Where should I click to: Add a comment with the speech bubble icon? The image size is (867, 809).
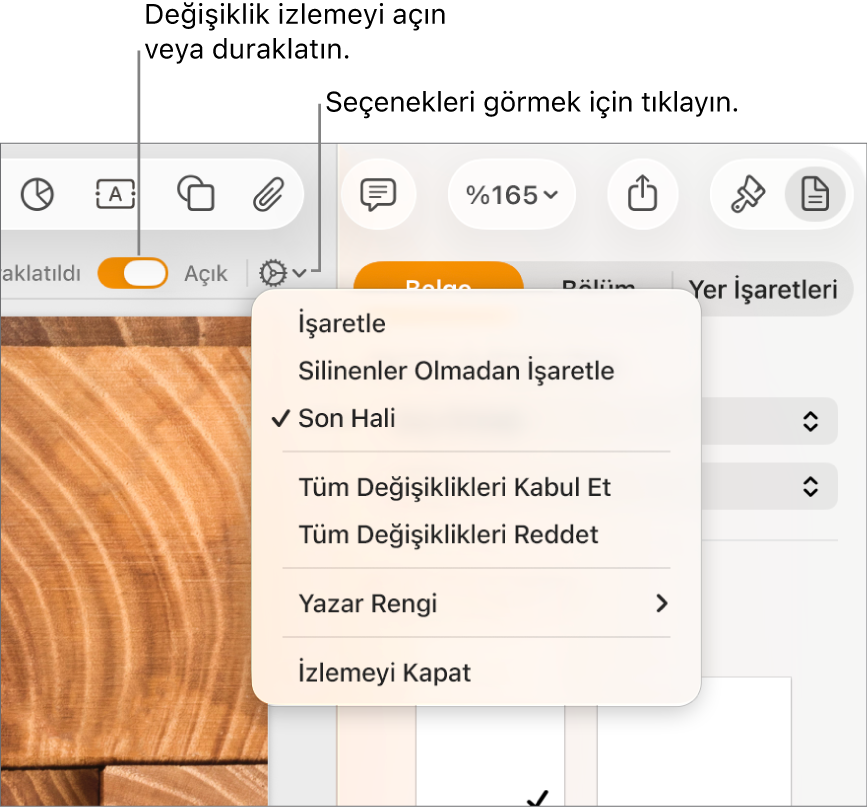coord(378,194)
